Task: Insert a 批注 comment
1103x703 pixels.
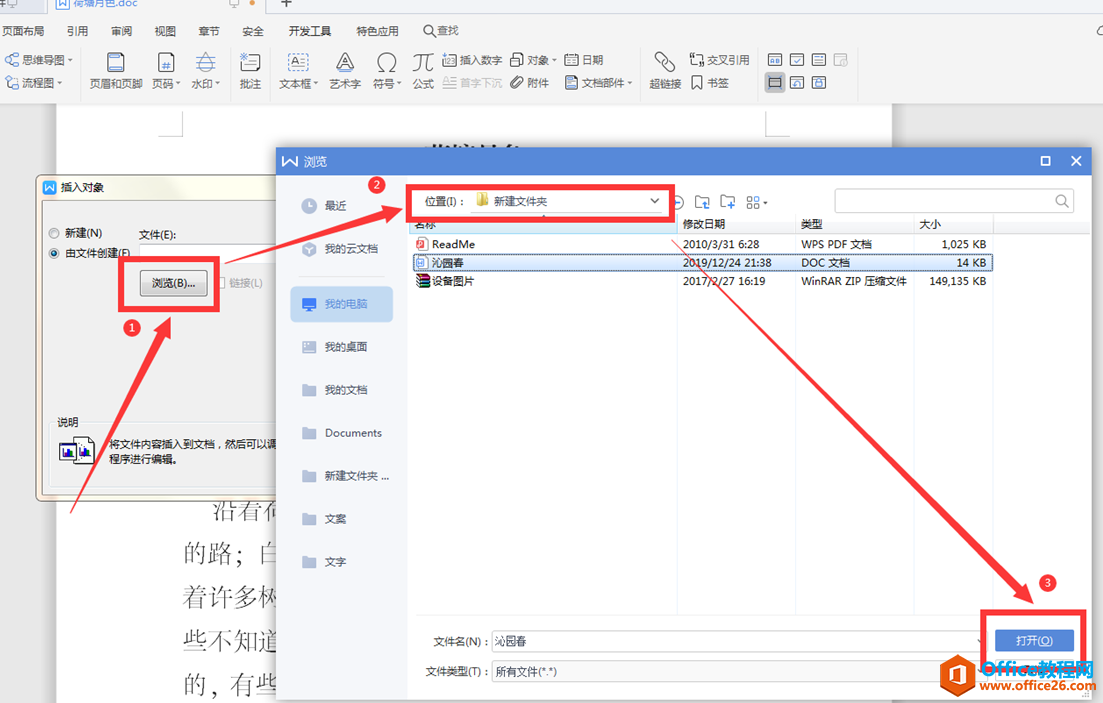Action: point(250,70)
